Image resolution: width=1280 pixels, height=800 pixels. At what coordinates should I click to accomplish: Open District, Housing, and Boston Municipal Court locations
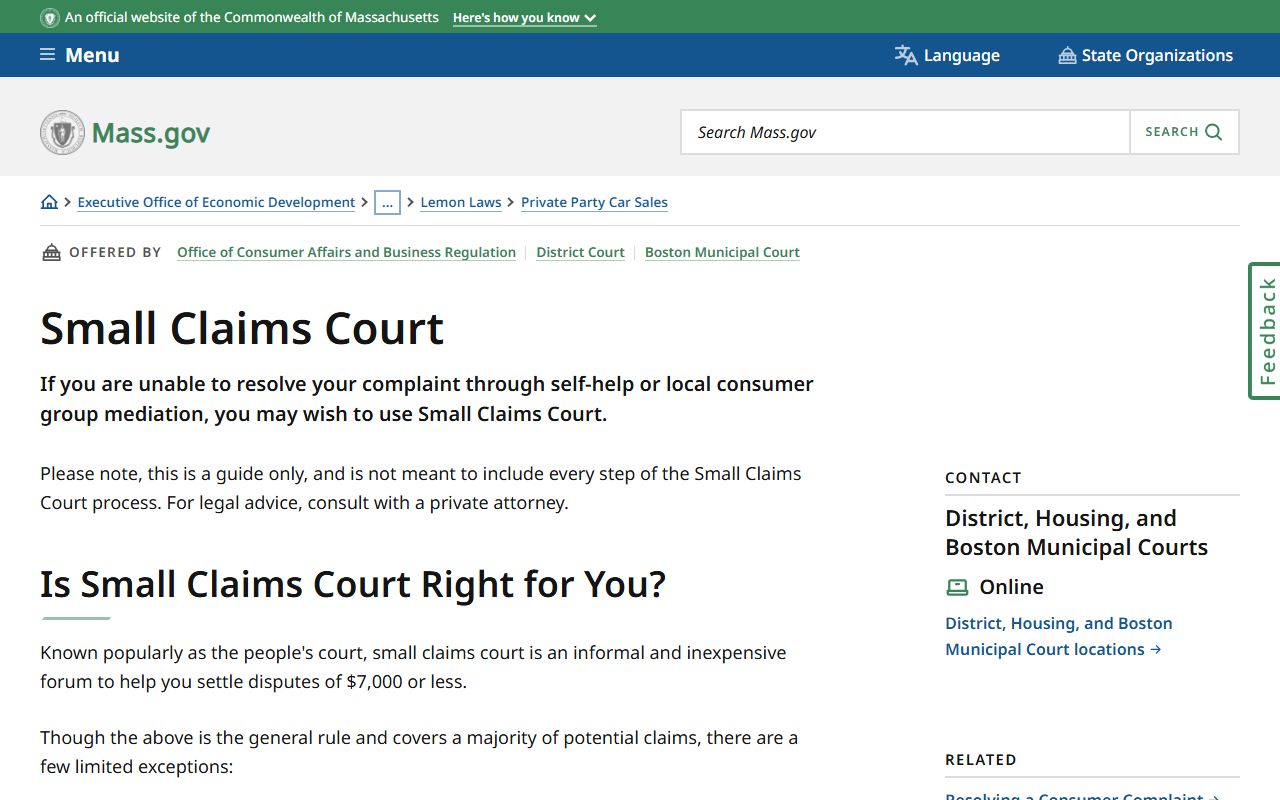[1059, 636]
